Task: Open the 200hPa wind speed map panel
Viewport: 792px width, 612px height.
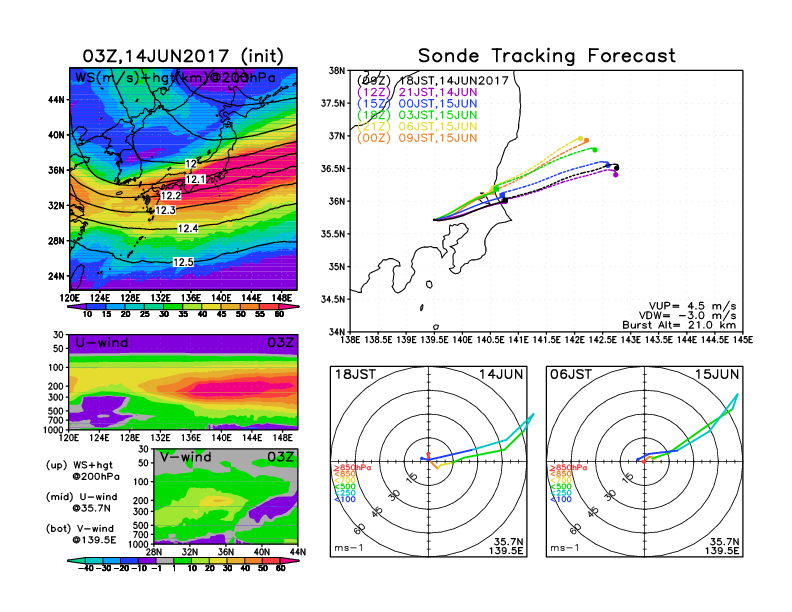Action: pyautogui.click(x=183, y=179)
